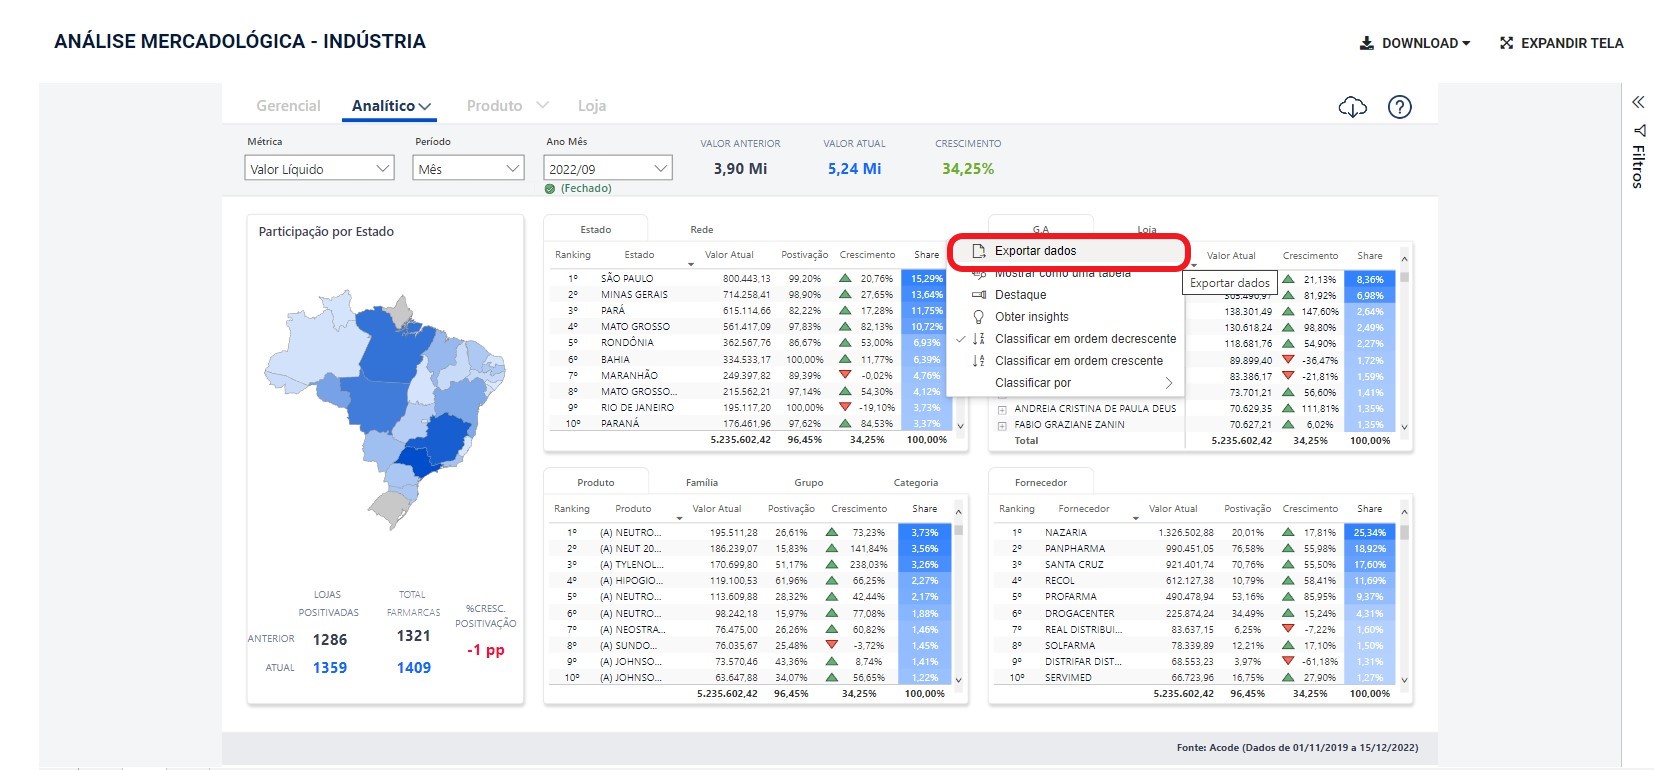Open the DOWNLOAD dropdown button
The image size is (1674, 770).
pos(1415,43)
